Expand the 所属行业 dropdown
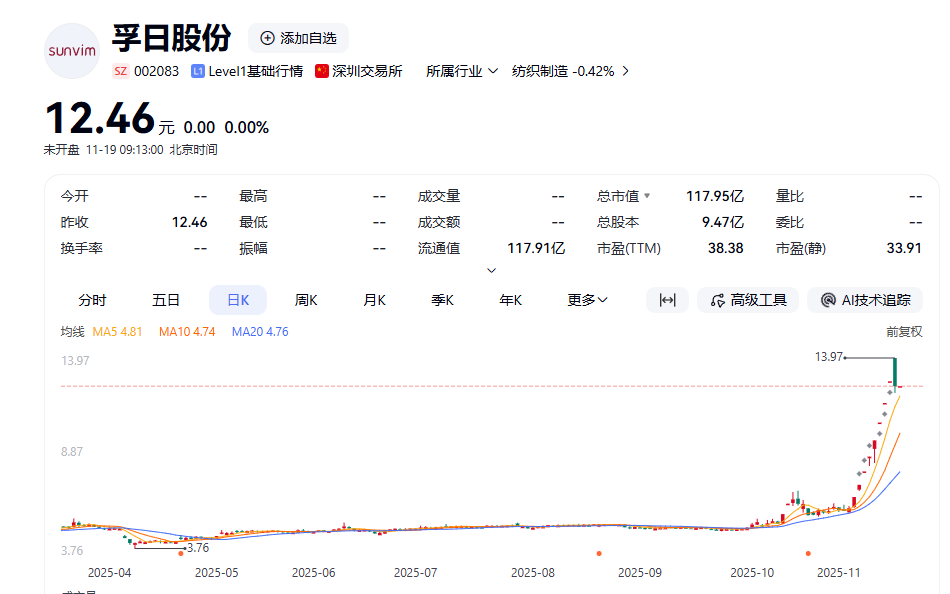 pos(462,71)
